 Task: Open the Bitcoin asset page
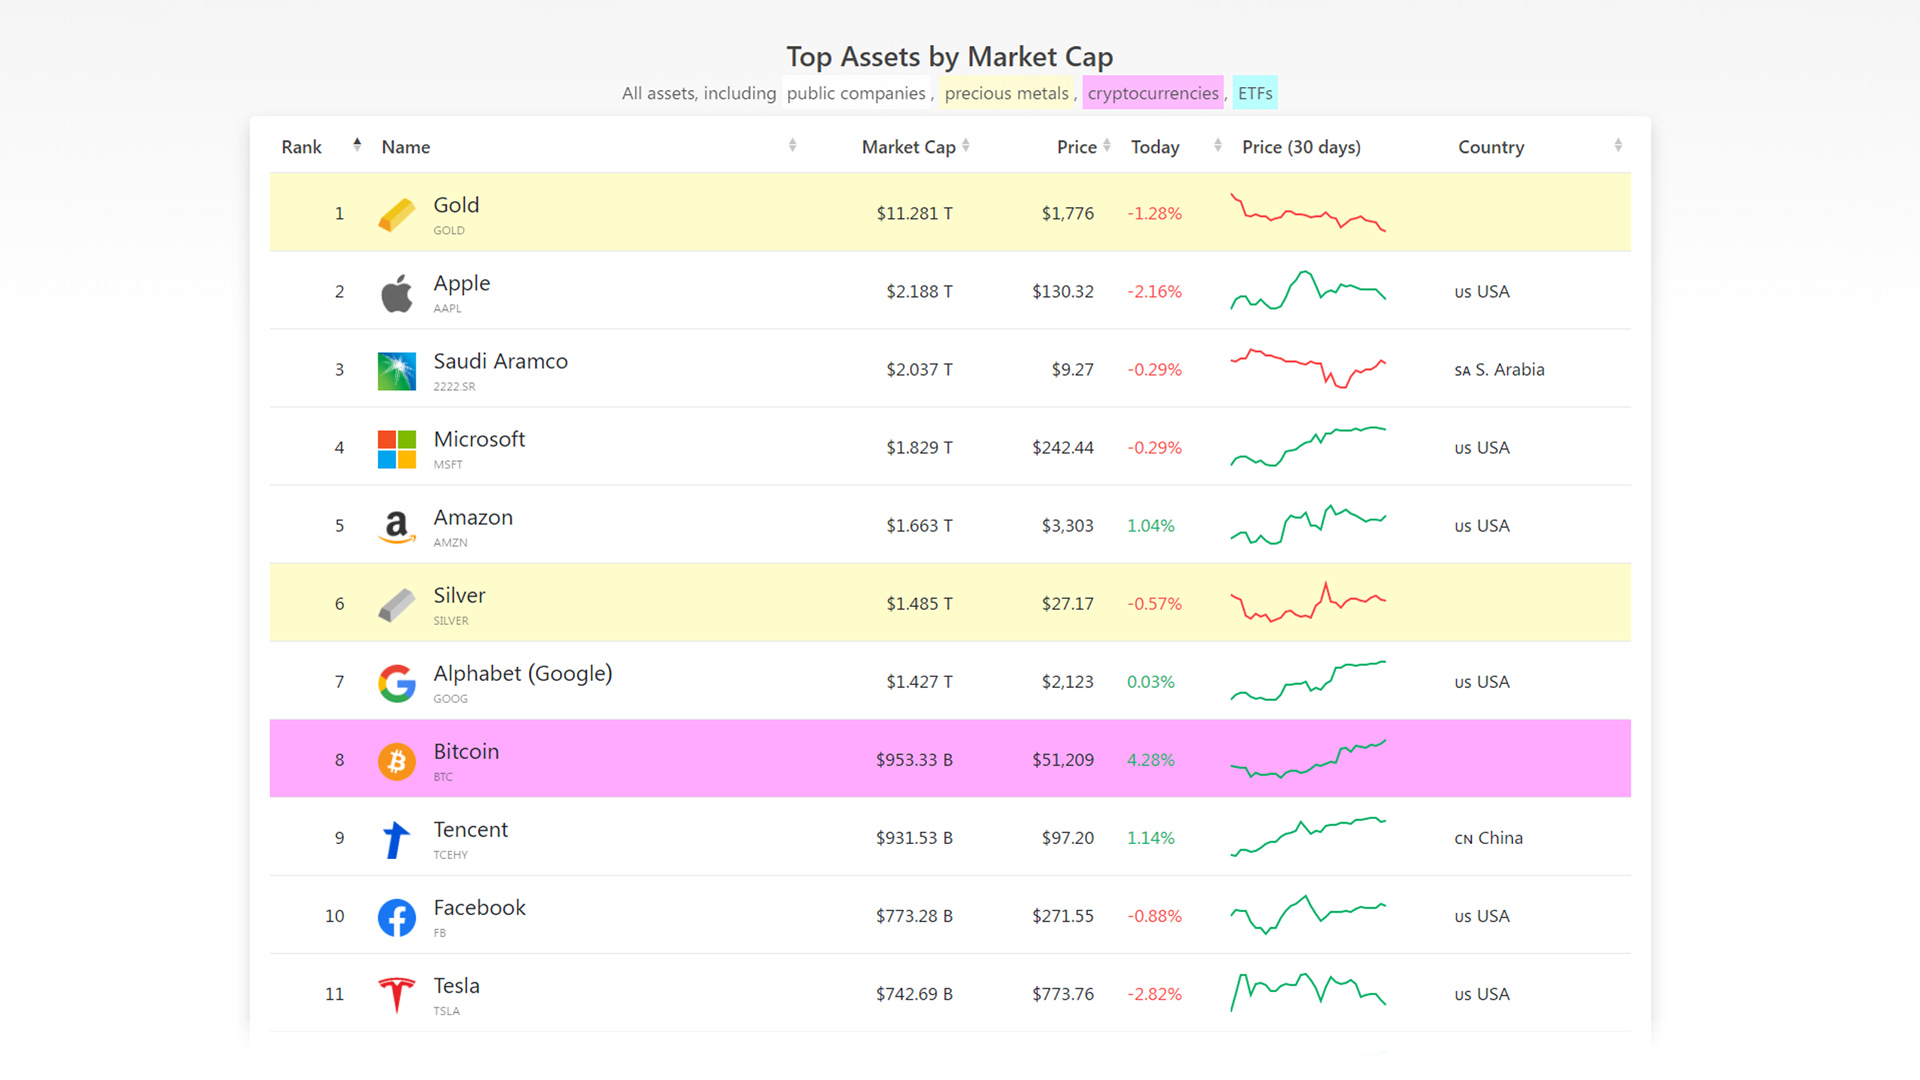point(466,751)
